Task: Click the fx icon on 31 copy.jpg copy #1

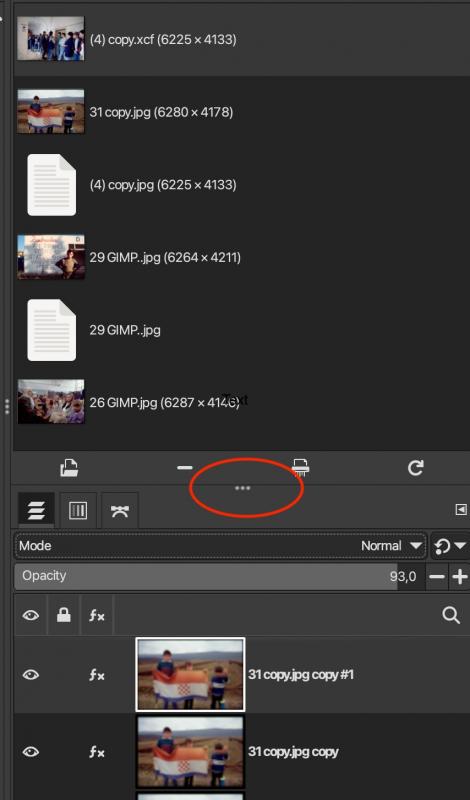Action: 96,675
